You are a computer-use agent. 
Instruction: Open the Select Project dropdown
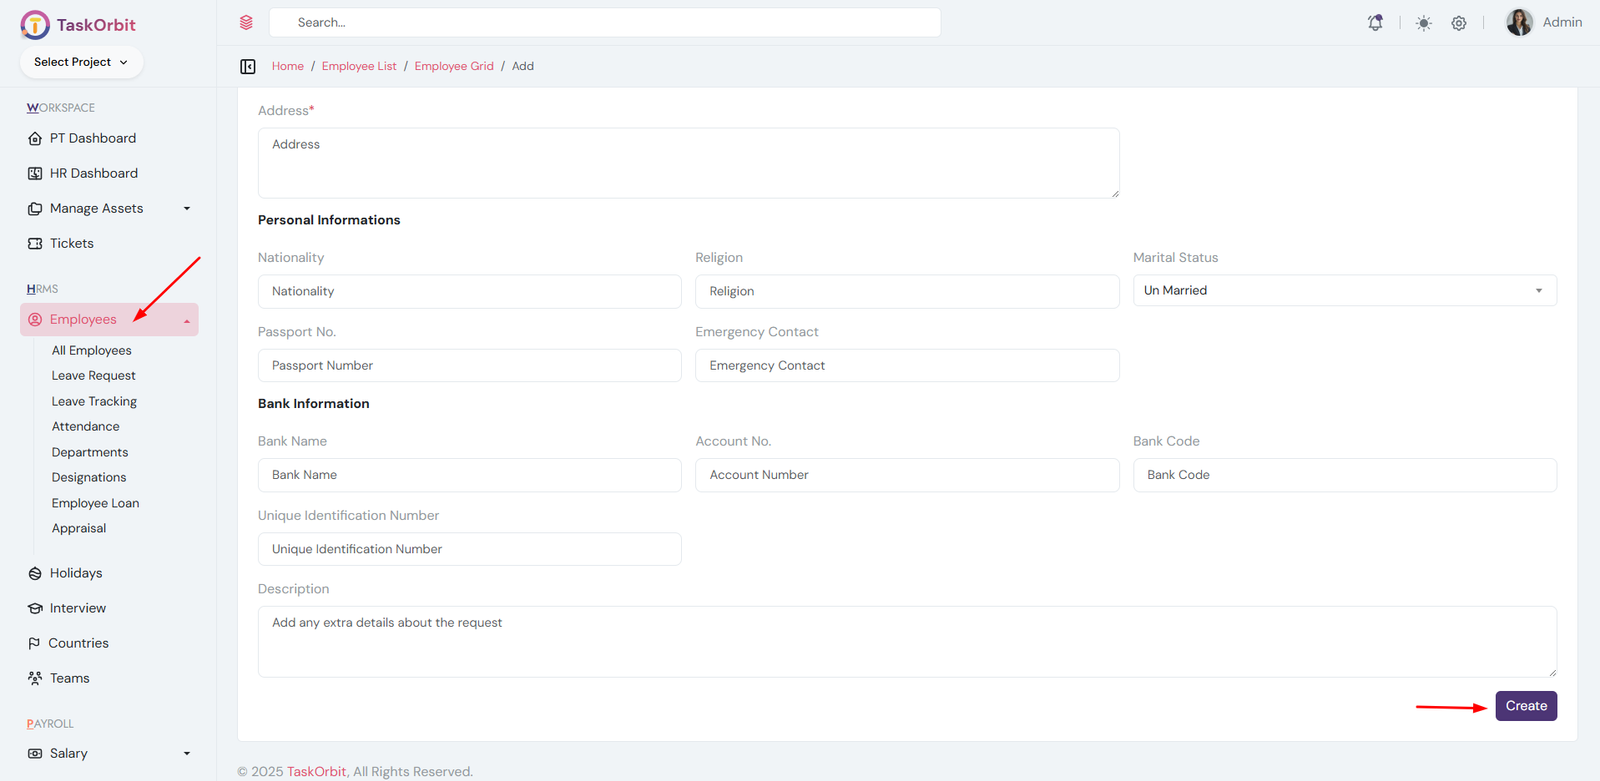pyautogui.click(x=81, y=62)
